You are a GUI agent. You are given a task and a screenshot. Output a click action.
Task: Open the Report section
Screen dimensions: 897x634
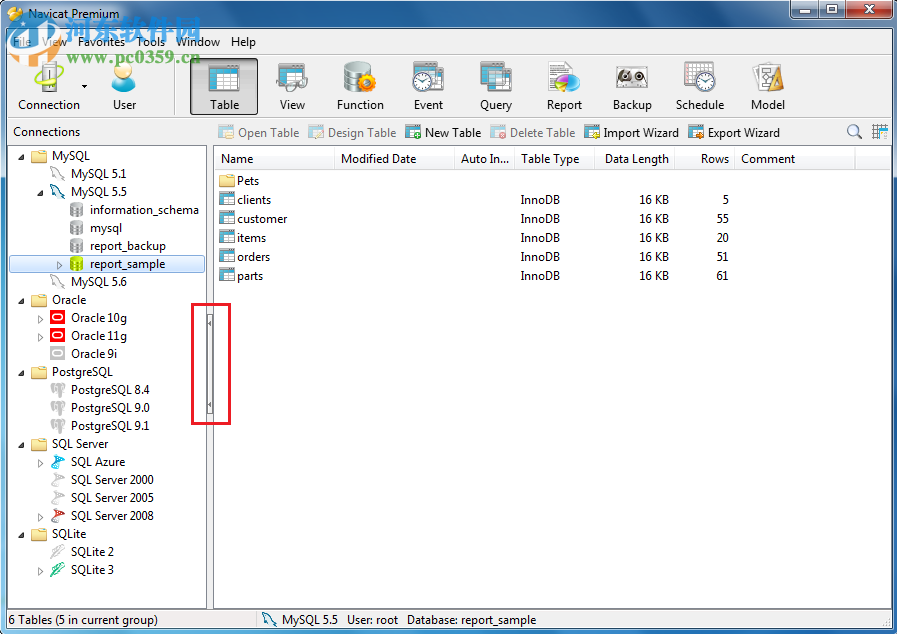(x=564, y=87)
